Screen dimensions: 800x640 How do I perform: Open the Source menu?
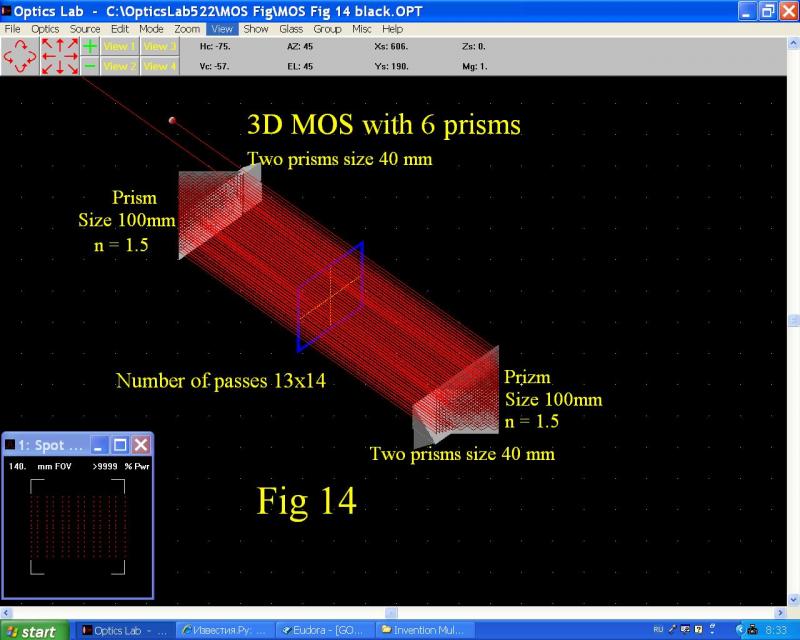tap(85, 29)
